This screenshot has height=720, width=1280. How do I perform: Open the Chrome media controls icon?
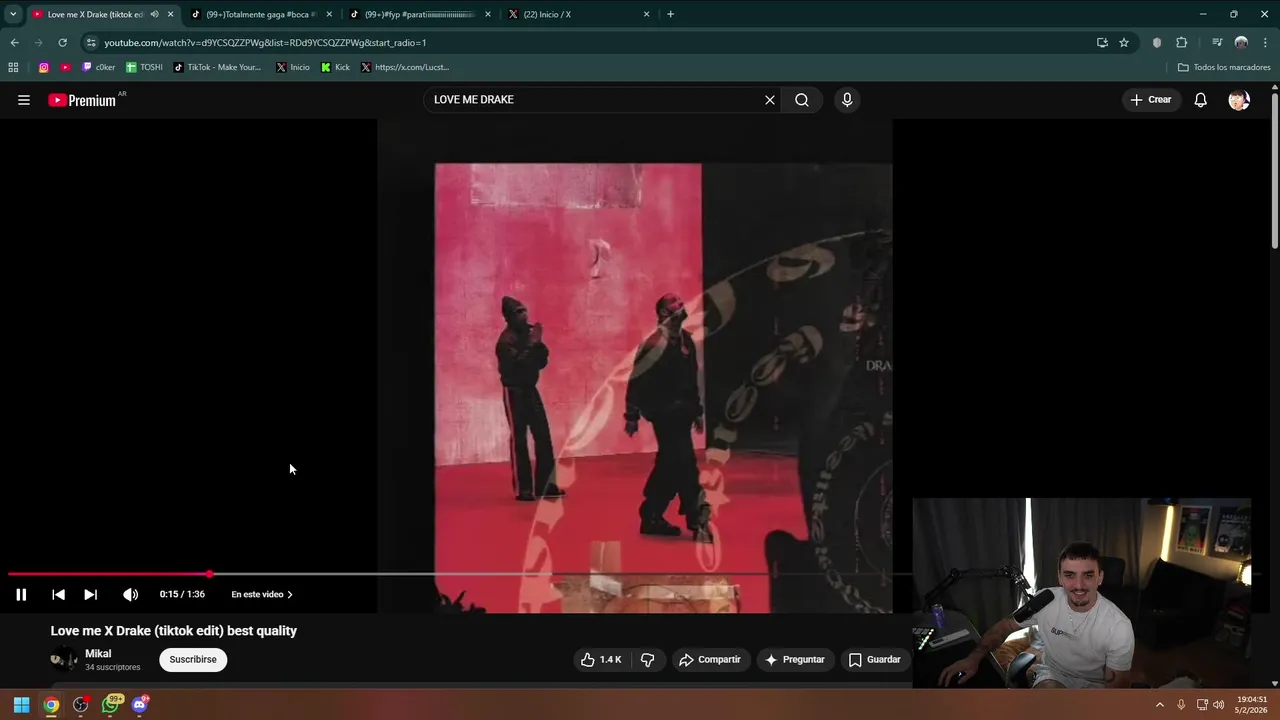1217,42
